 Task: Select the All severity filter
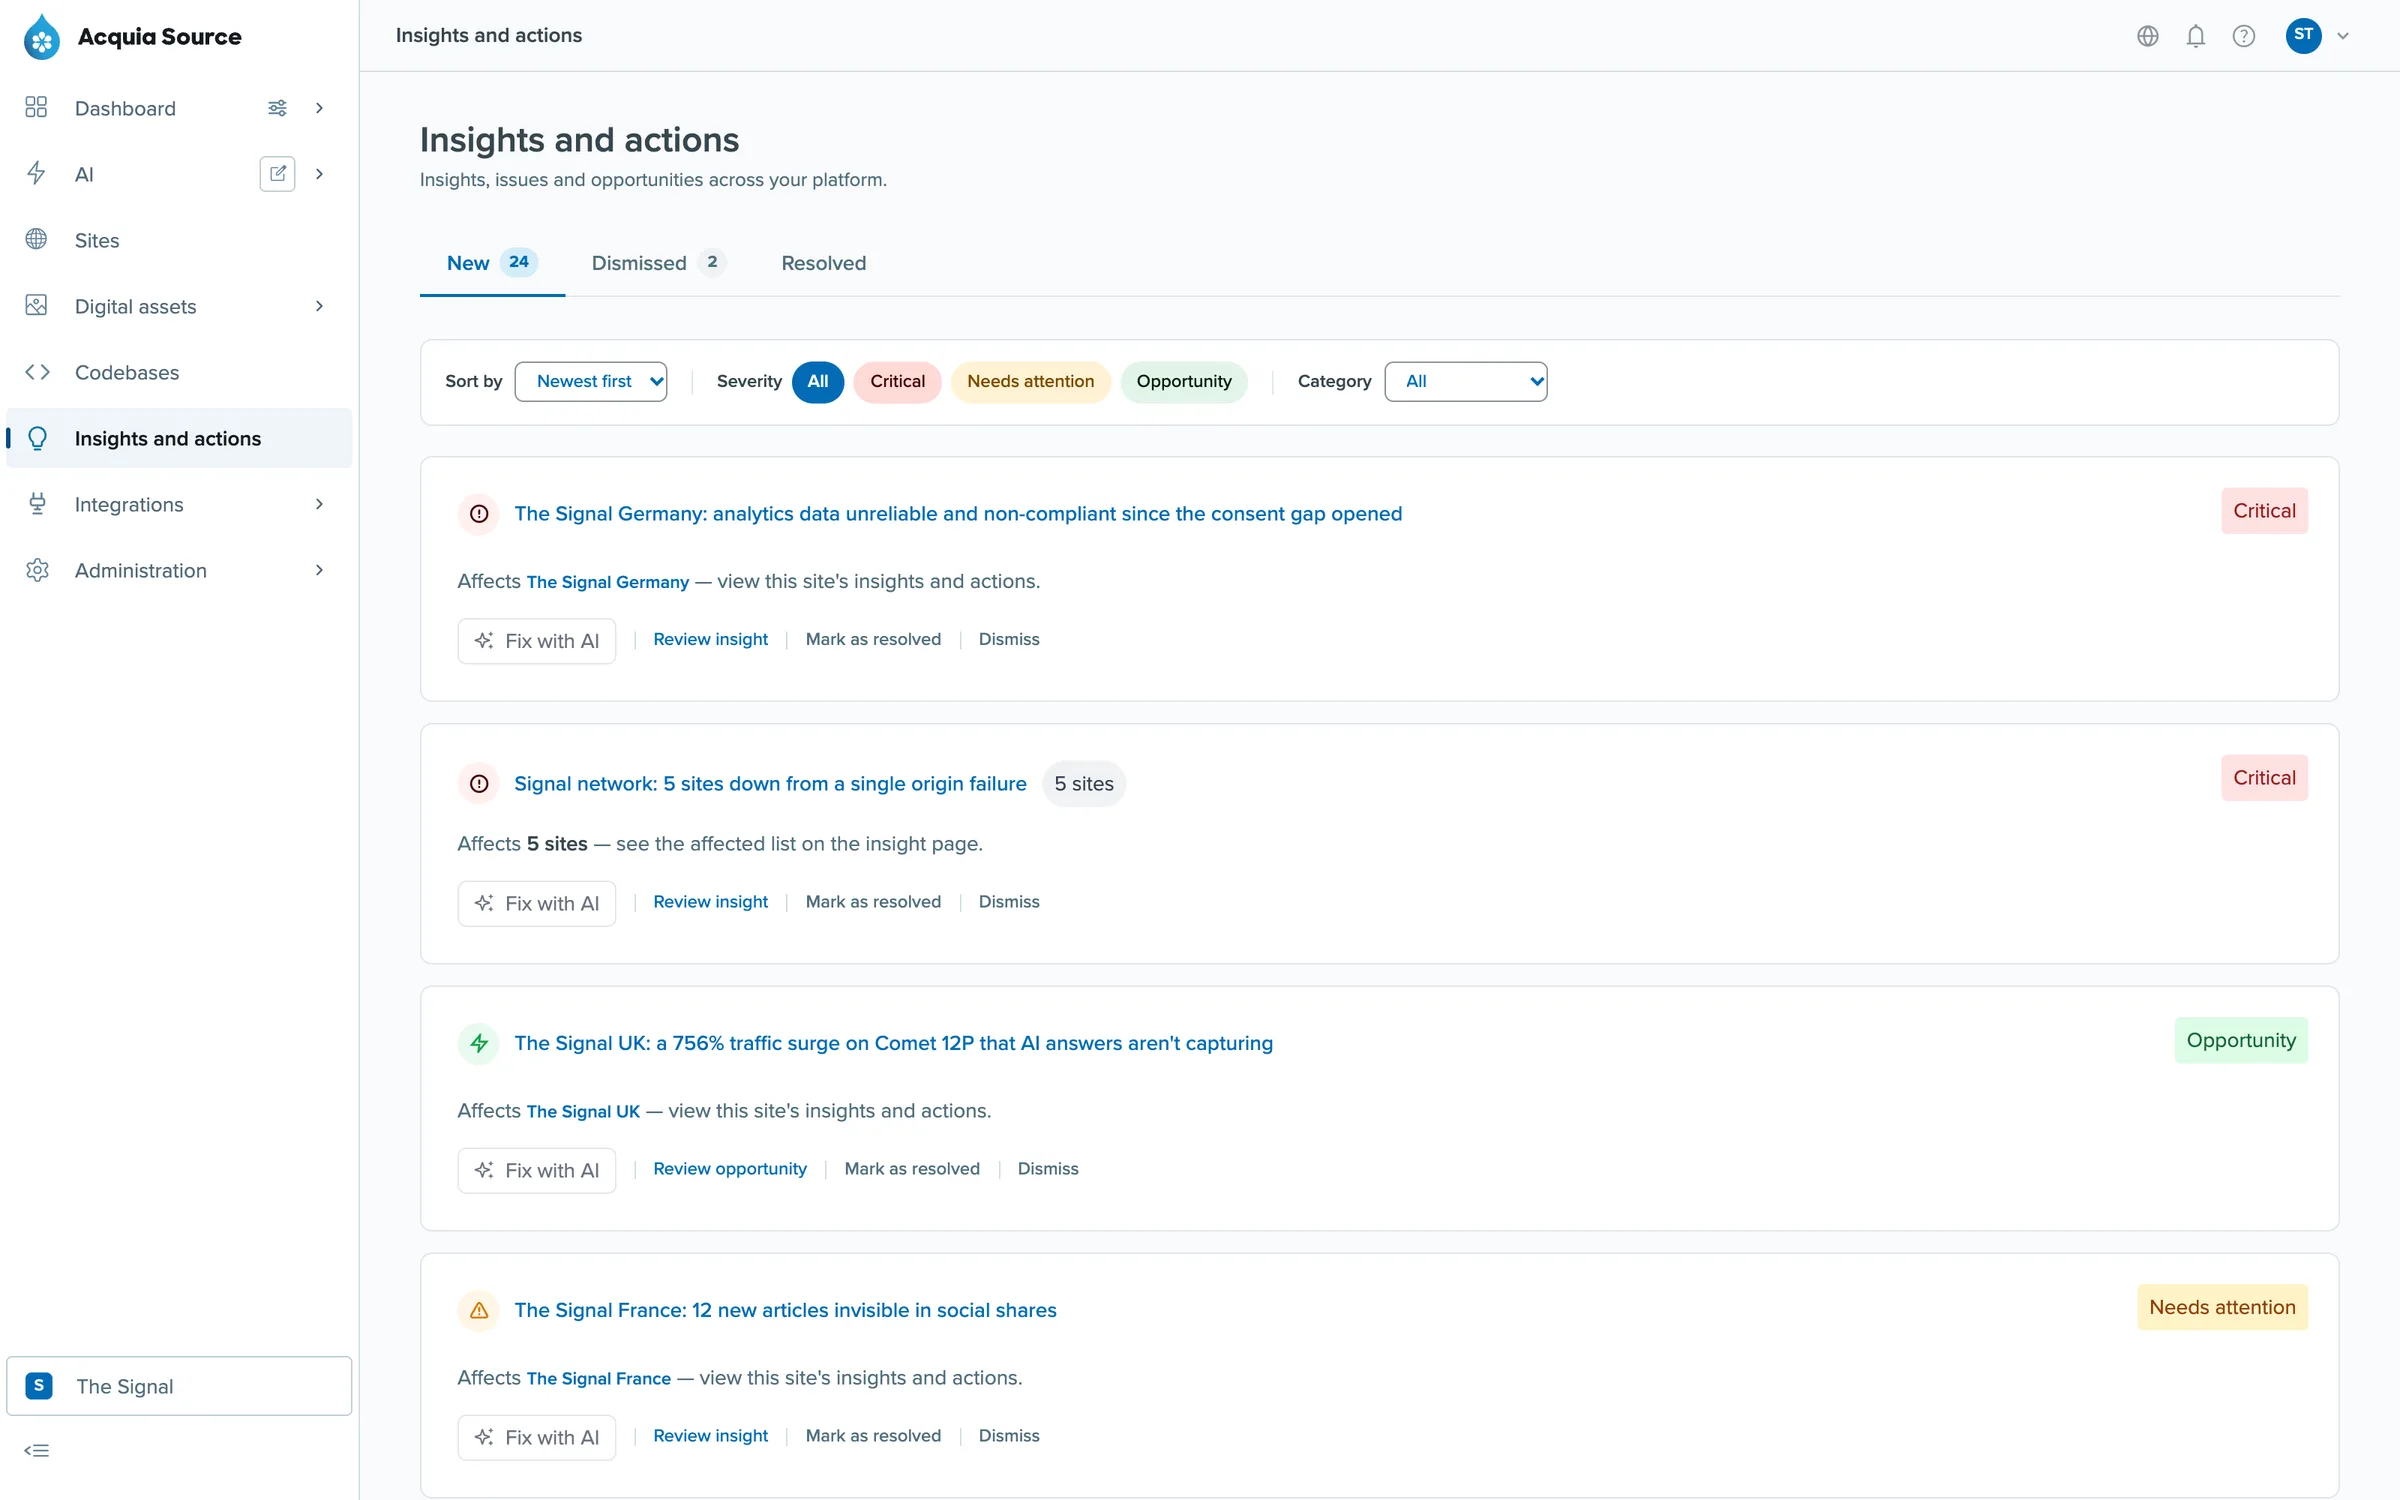(x=818, y=382)
